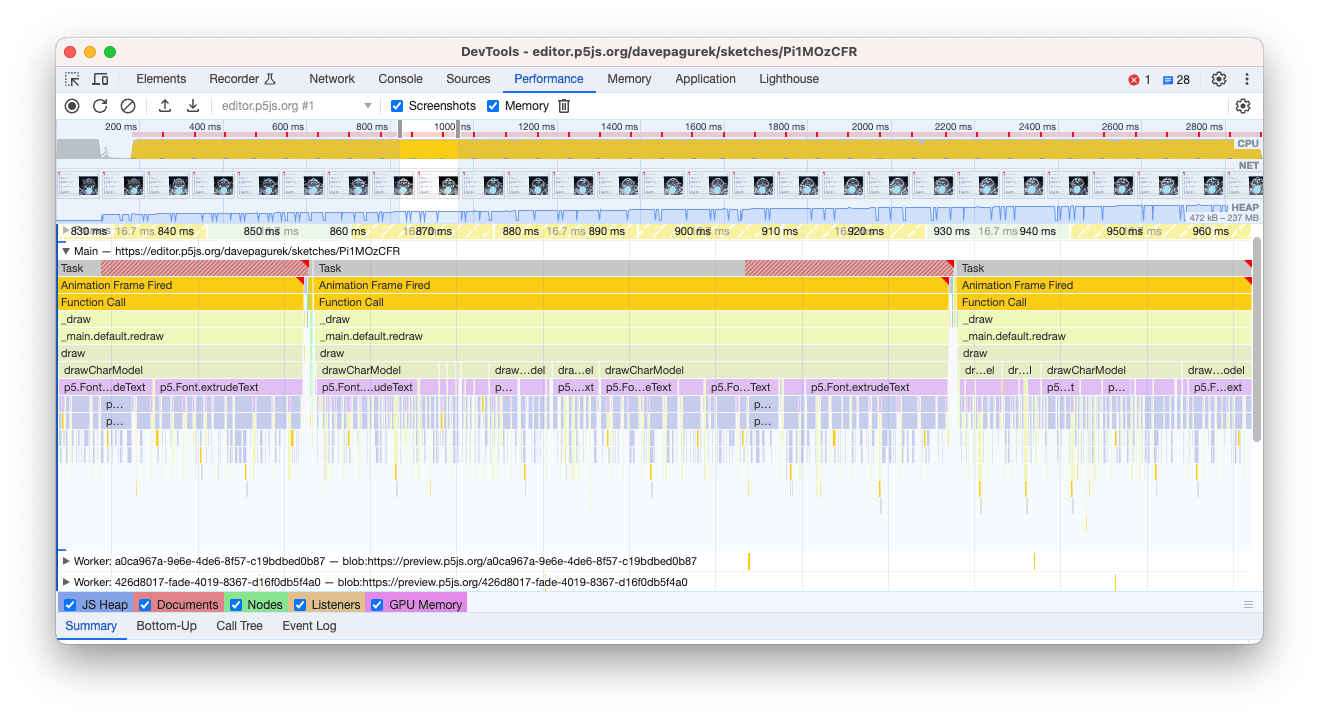Image resolution: width=1319 pixels, height=718 pixels.
Task: Enable the Screenshots checkbox
Action: pos(397,105)
